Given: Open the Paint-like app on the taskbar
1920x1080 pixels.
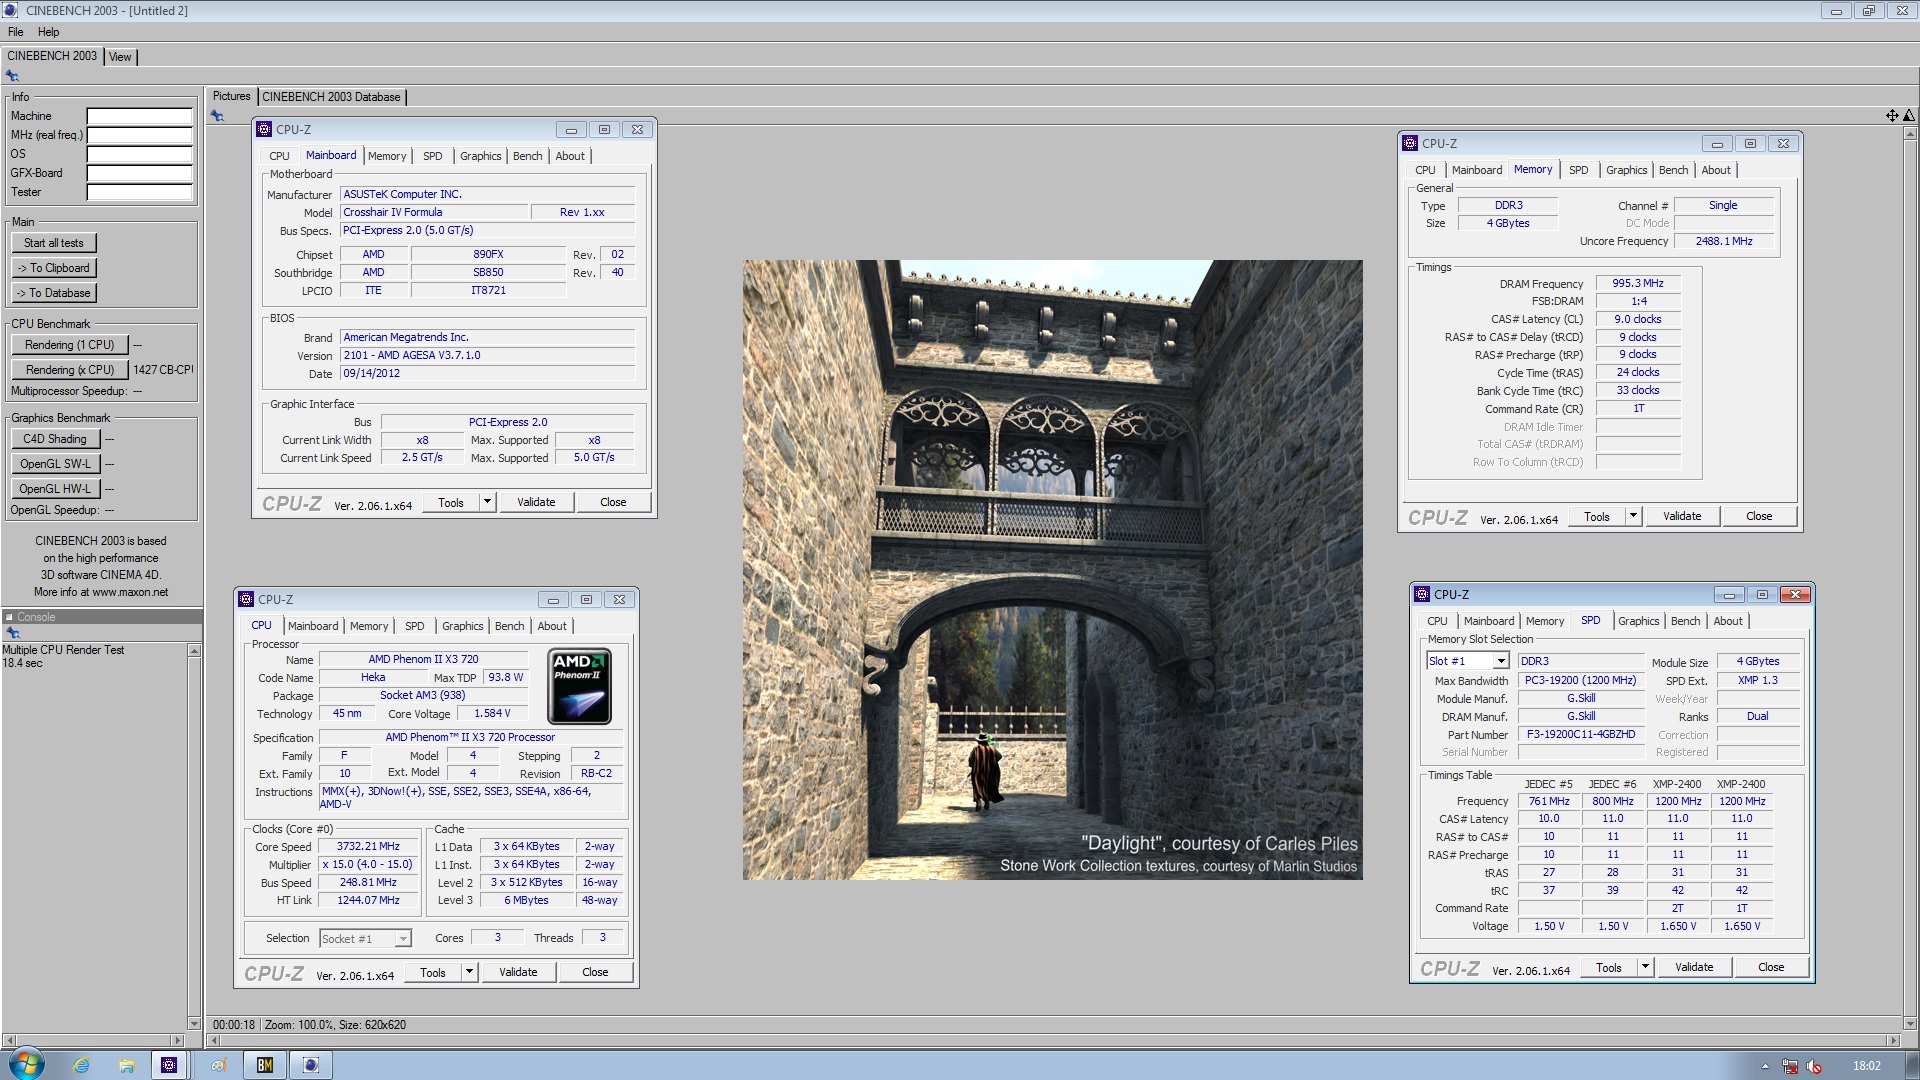Looking at the screenshot, I should tap(218, 1065).
